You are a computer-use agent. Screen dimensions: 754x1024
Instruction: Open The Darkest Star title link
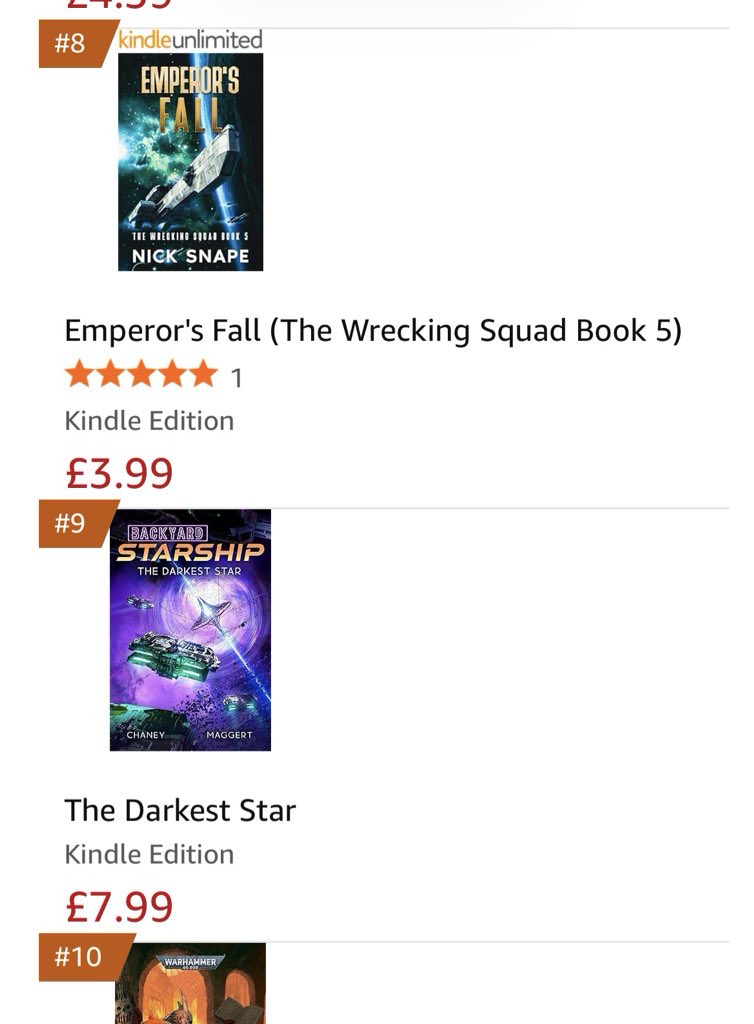tap(180, 810)
